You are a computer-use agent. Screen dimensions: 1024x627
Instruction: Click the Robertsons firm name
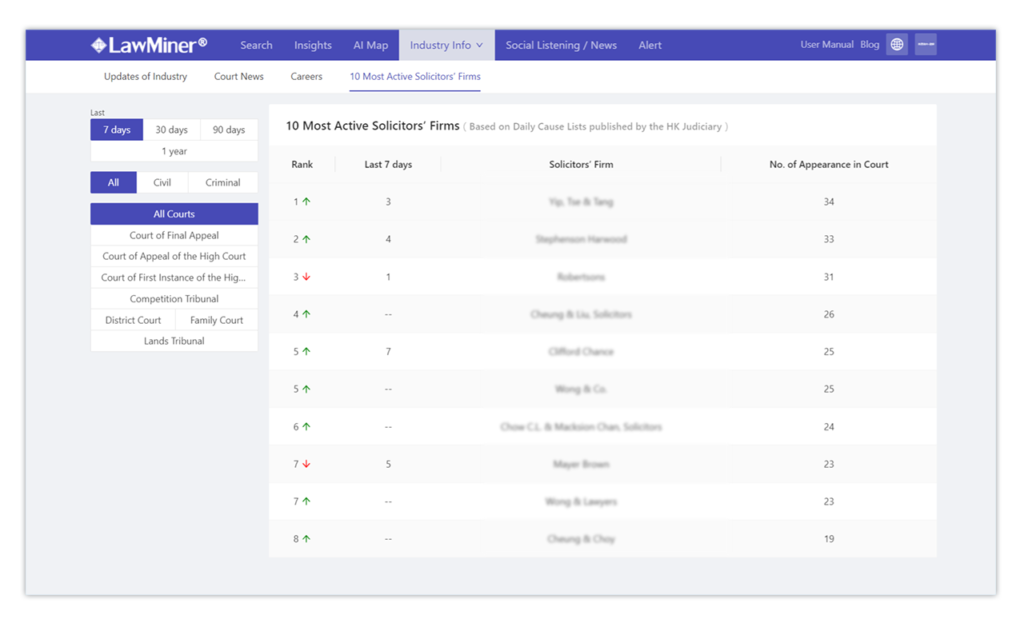581,277
